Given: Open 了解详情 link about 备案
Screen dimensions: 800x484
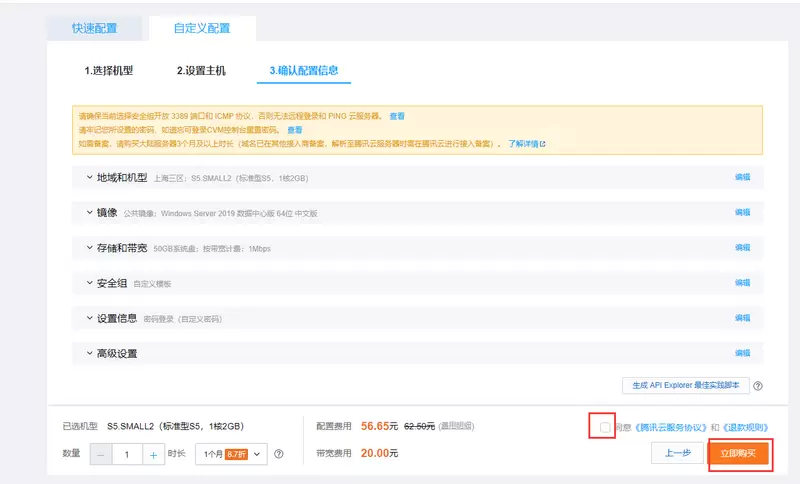Looking at the screenshot, I should pyautogui.click(x=527, y=144).
